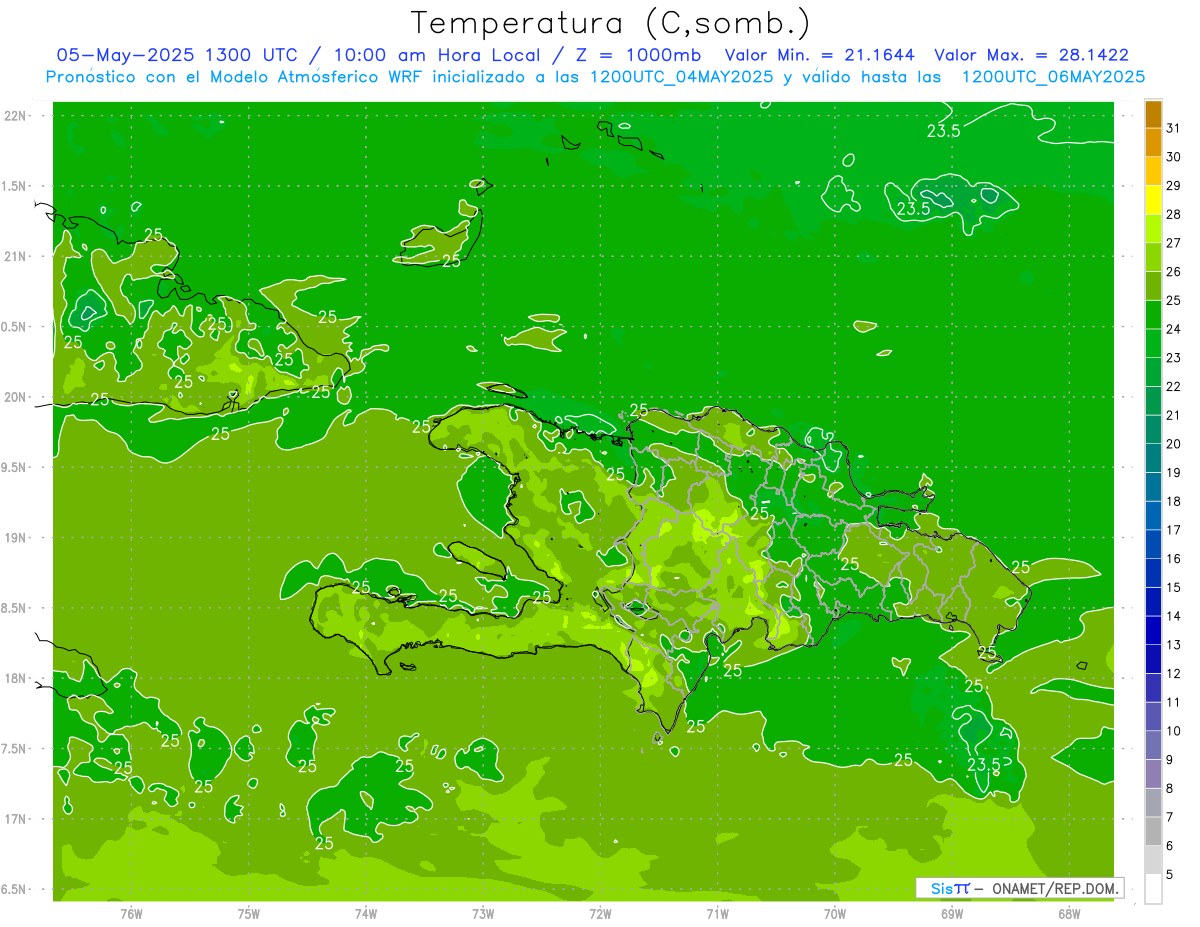Click the "26" label on the color scale

pyautogui.click(x=1173, y=271)
